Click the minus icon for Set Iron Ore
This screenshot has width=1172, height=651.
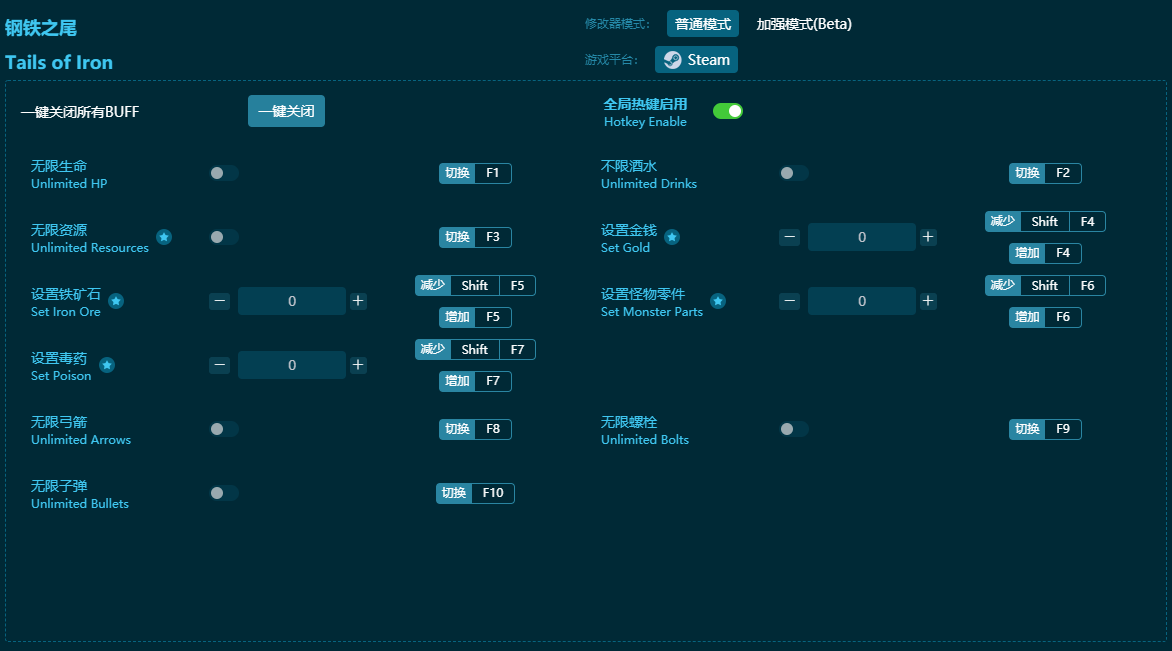coord(220,301)
